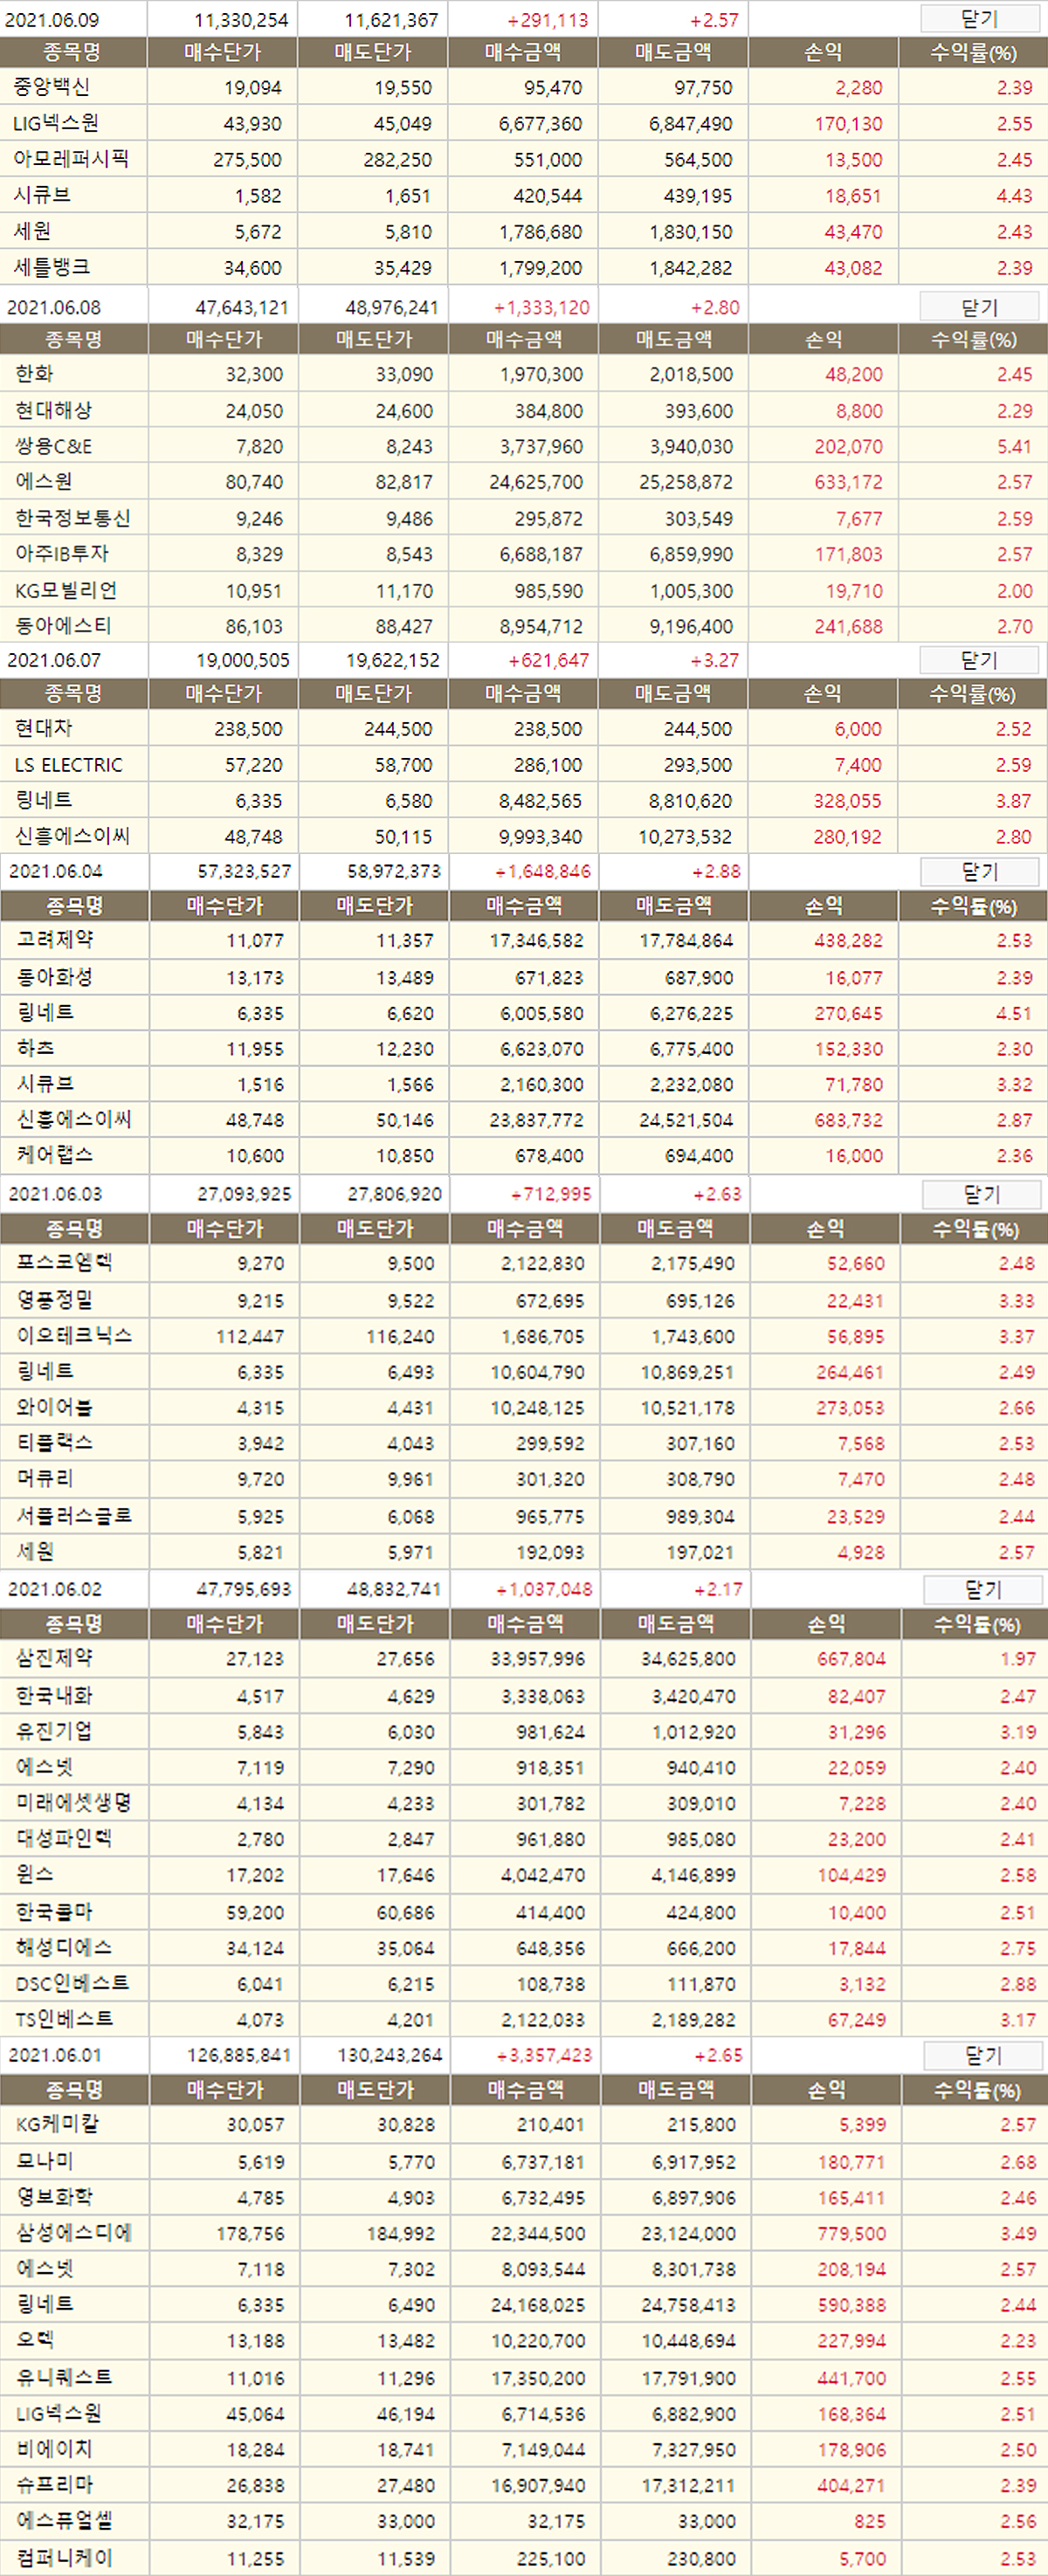Click stock name 한국콜마

tap(55, 1912)
